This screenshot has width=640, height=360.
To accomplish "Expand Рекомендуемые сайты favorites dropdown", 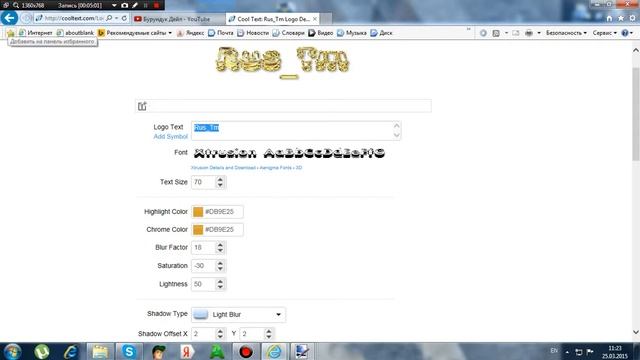I will pyautogui.click(x=170, y=33).
